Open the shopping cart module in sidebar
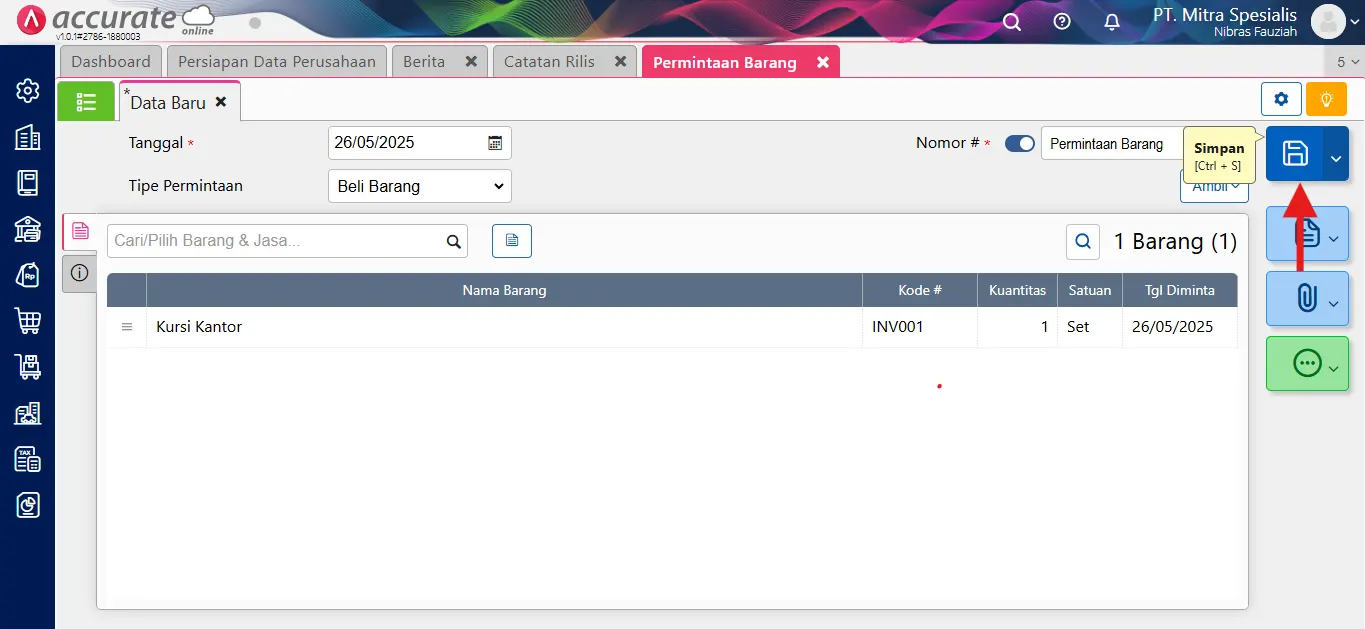This screenshot has width=1365, height=629. (27, 321)
